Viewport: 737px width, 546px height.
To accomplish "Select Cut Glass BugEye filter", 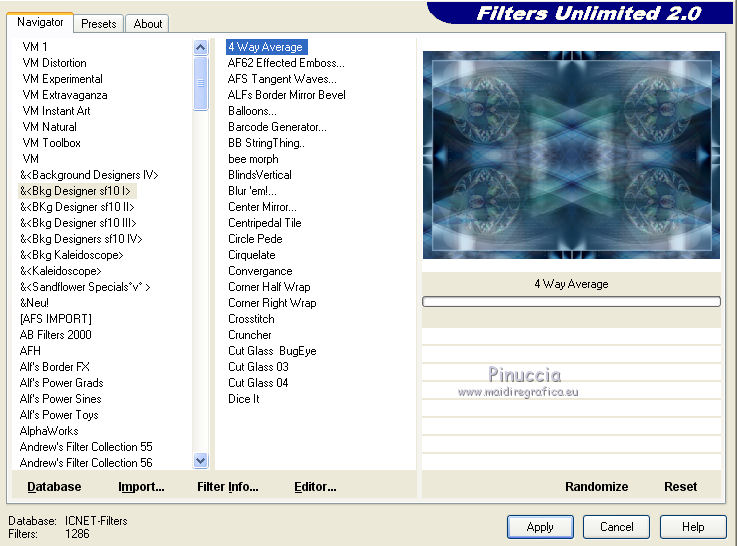I will pyautogui.click(x=272, y=351).
